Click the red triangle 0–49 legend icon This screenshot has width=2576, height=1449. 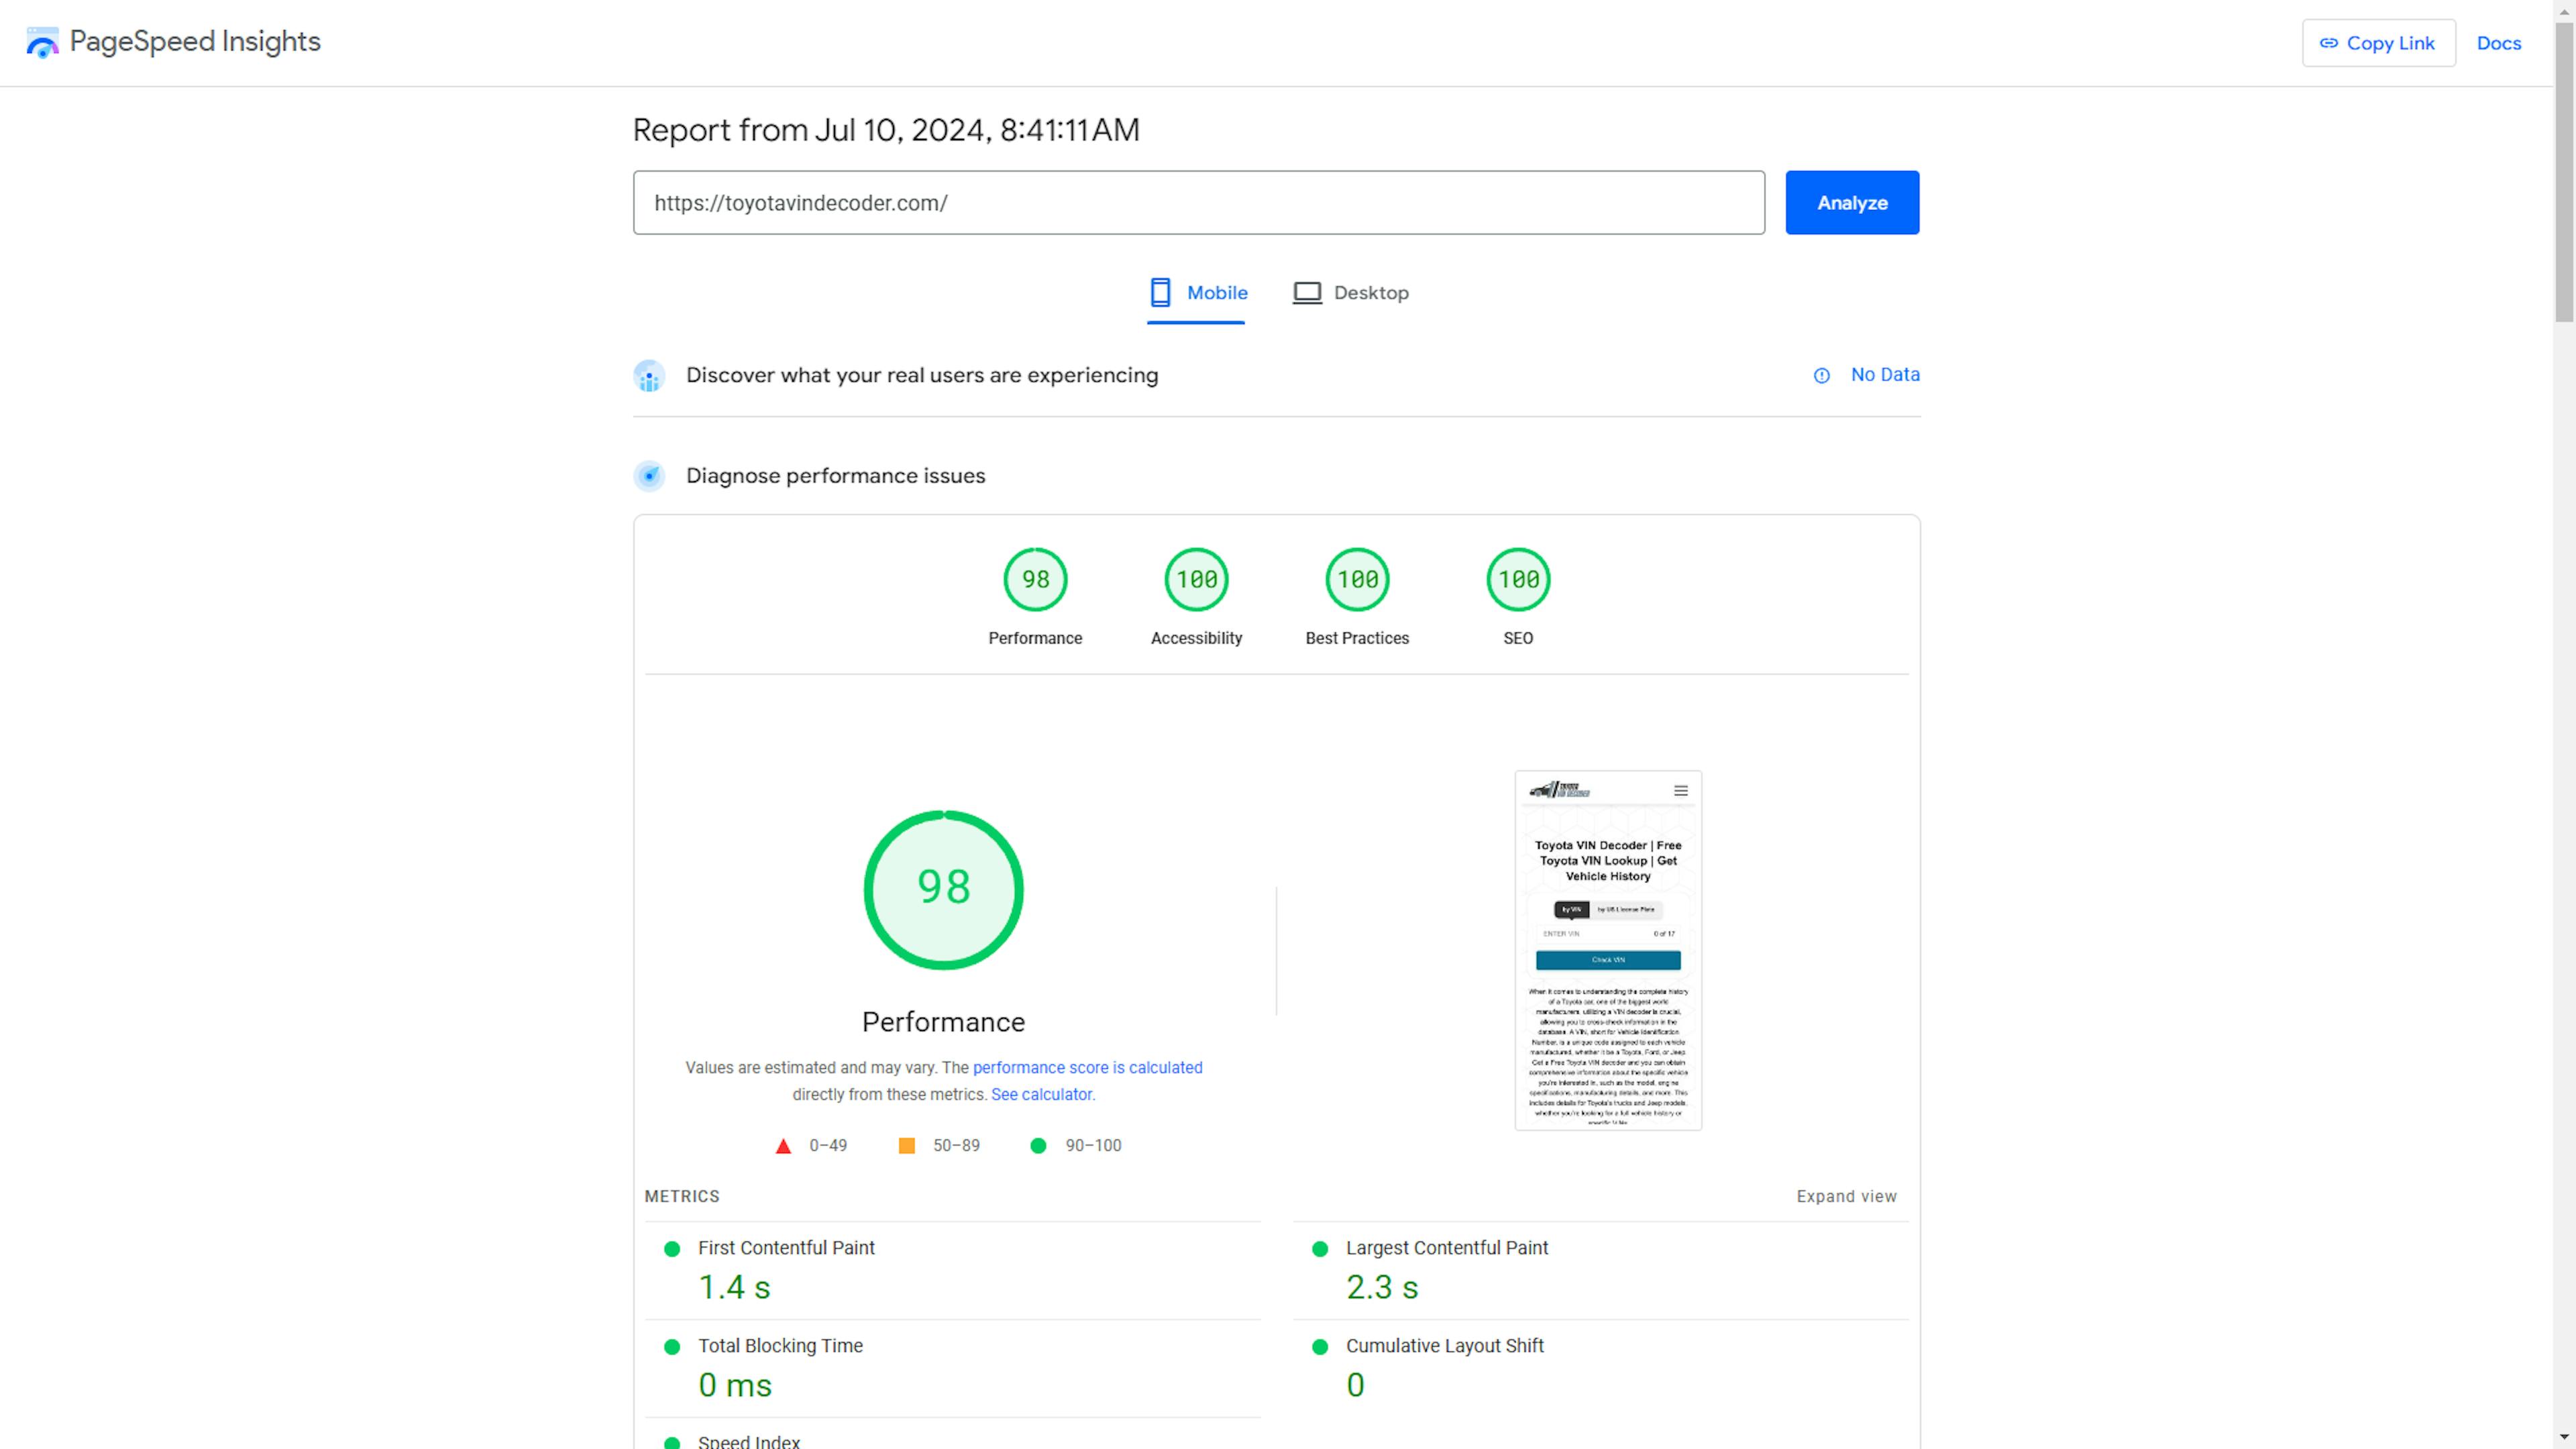(x=783, y=1146)
